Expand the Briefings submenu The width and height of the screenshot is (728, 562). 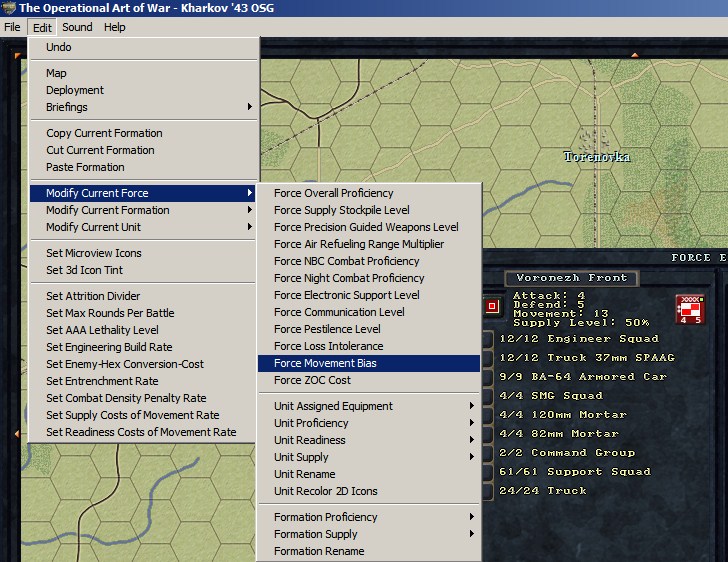pos(143,107)
